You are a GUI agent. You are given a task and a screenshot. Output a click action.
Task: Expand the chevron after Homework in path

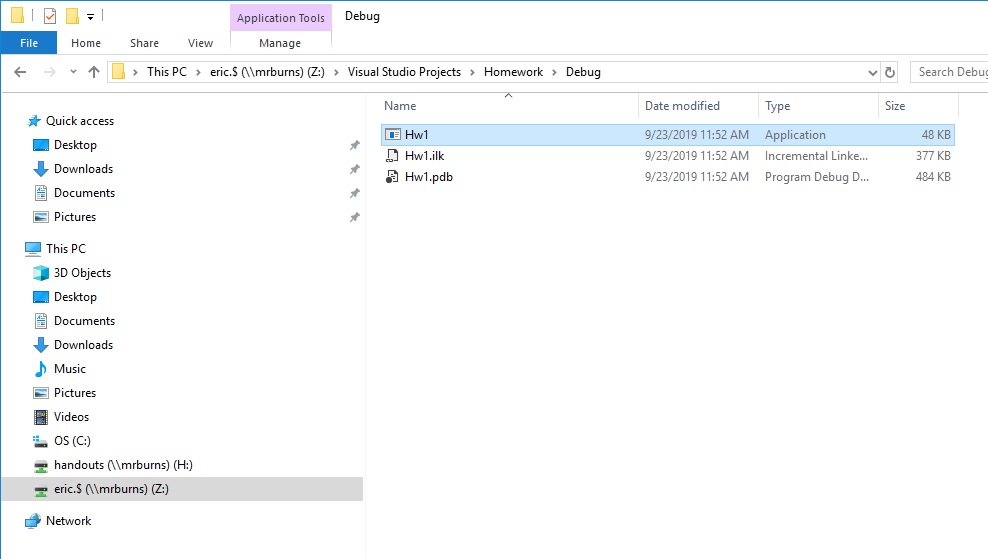point(554,72)
